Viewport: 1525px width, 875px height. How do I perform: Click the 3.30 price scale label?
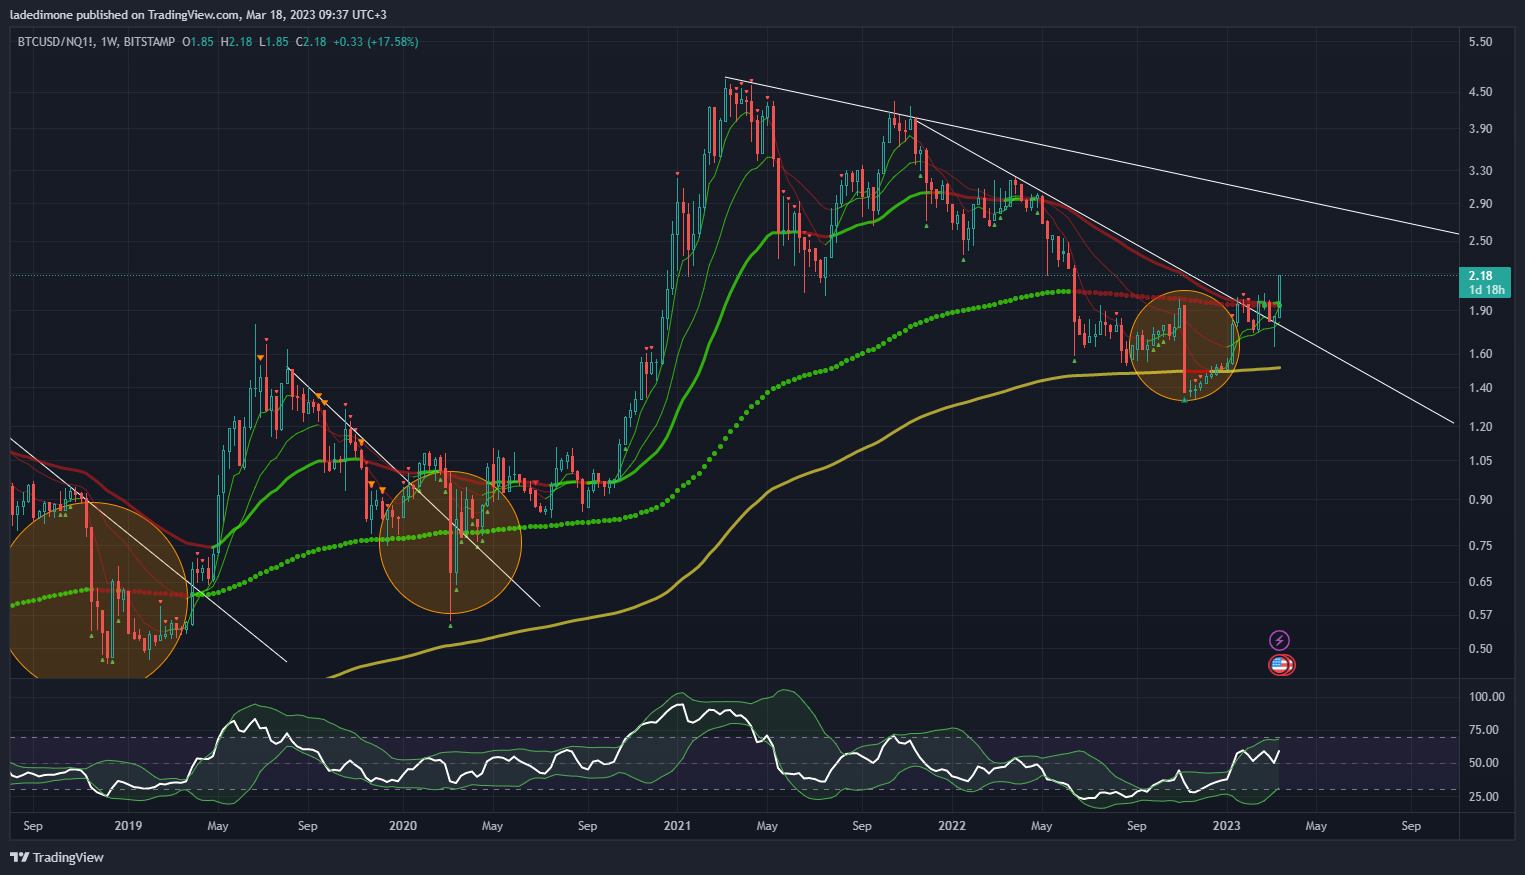1480,171
